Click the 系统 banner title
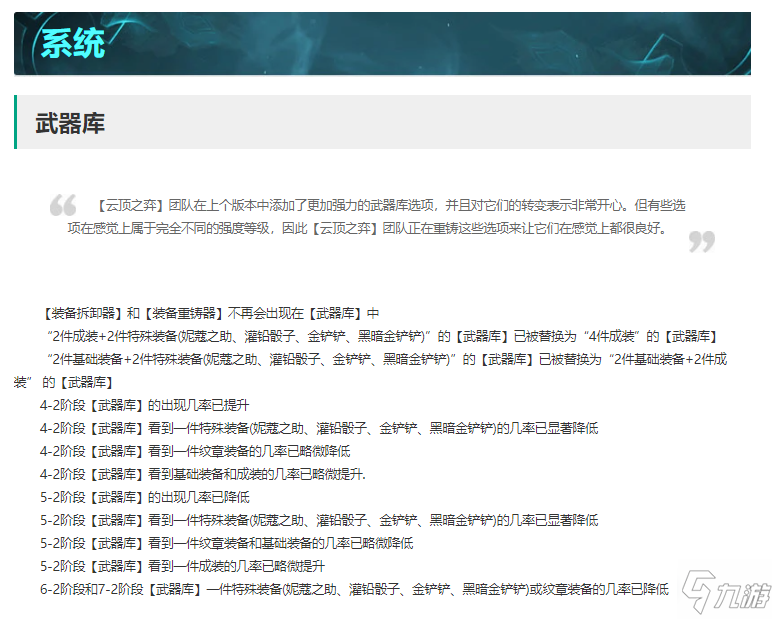Viewport: 774px width, 621px height. pyautogui.click(x=72, y=44)
